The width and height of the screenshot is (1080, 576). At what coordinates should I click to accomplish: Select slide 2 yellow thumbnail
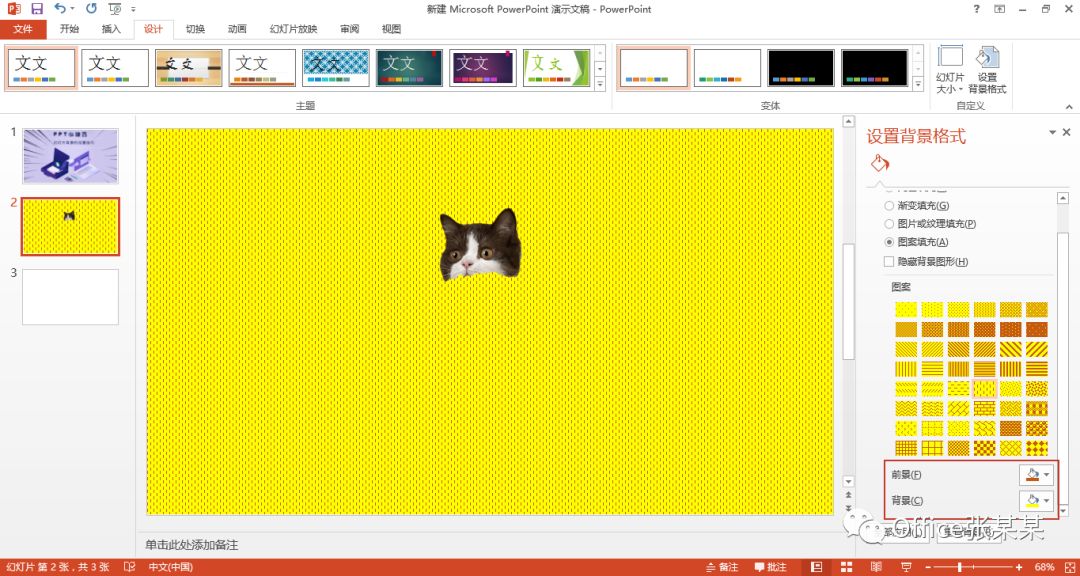(x=70, y=226)
